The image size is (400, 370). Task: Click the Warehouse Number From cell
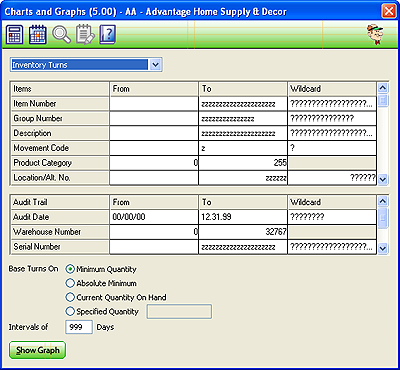pos(154,232)
